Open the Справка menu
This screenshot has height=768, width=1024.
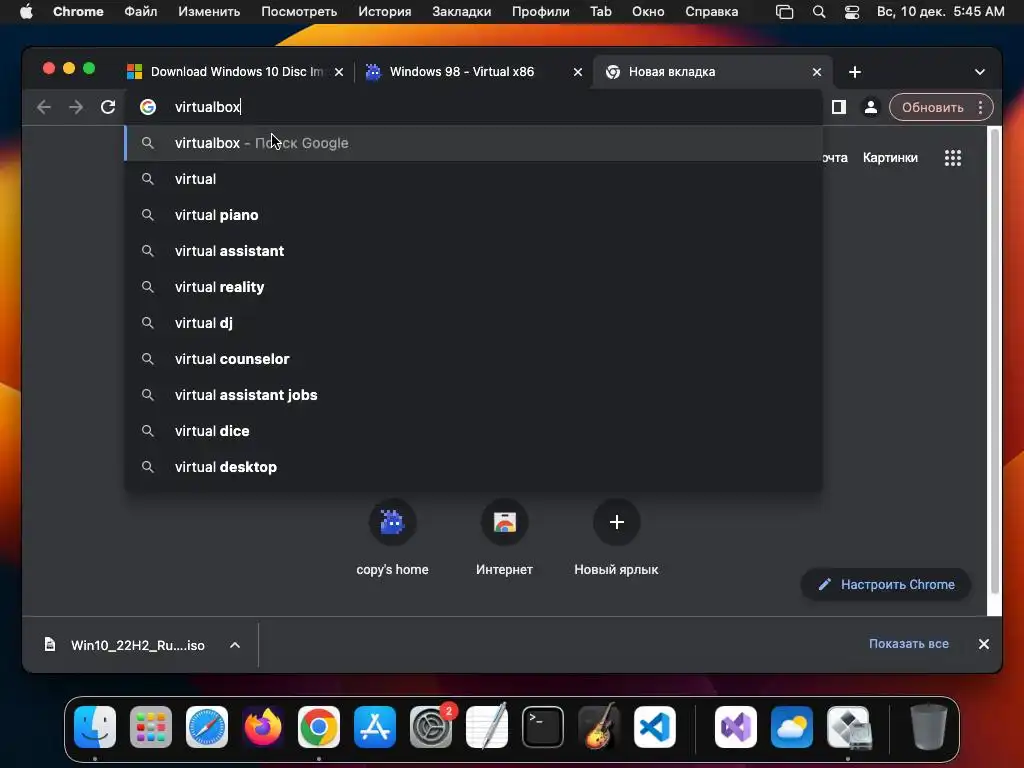click(x=711, y=12)
